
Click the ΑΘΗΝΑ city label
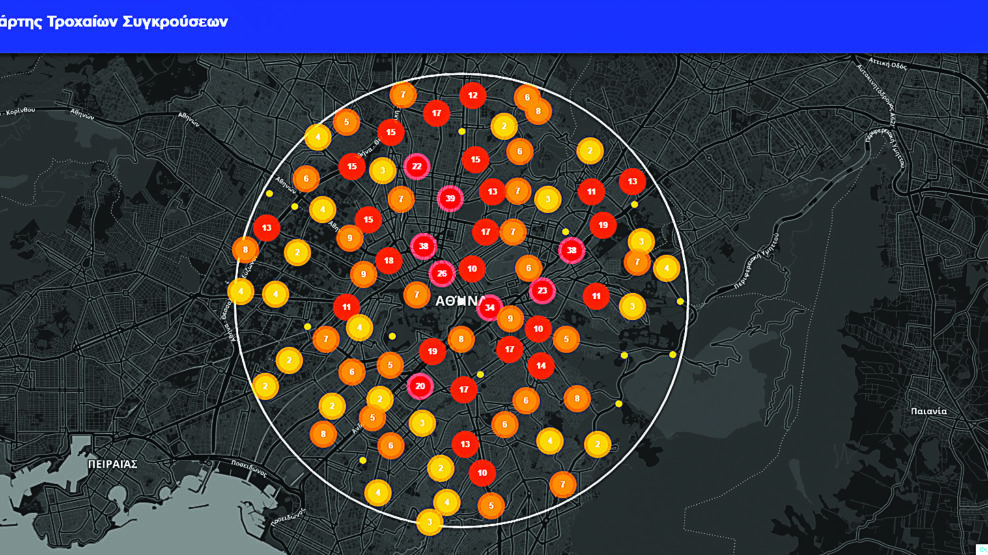pyautogui.click(x=462, y=300)
